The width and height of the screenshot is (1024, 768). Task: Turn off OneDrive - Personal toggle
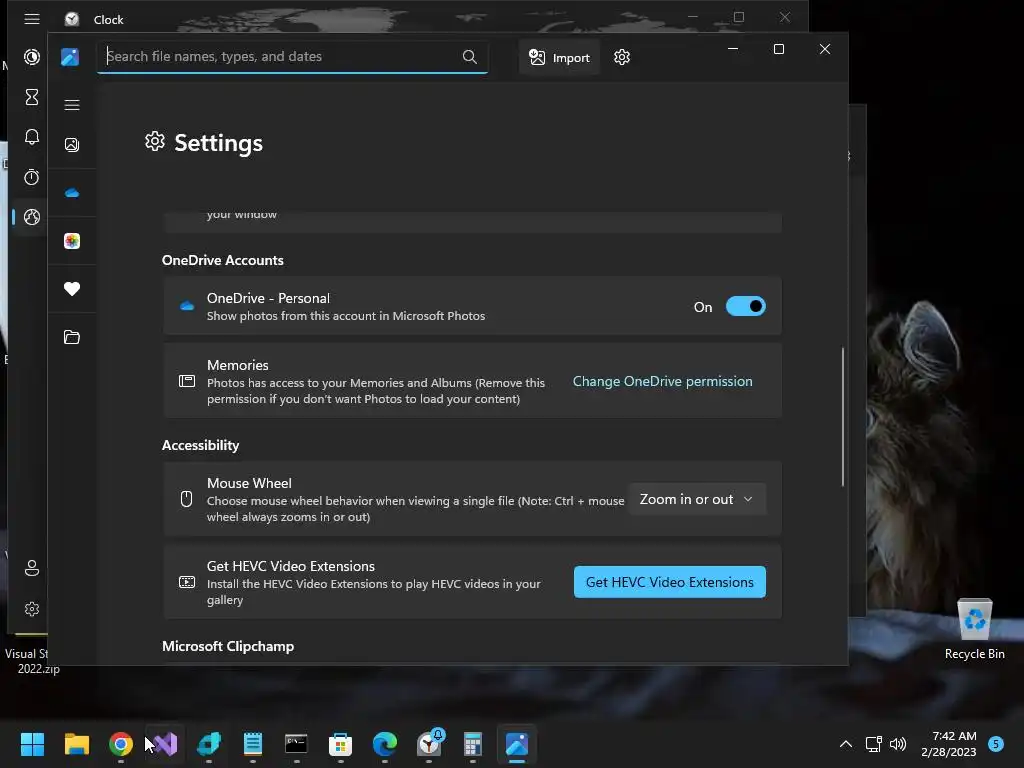(746, 306)
